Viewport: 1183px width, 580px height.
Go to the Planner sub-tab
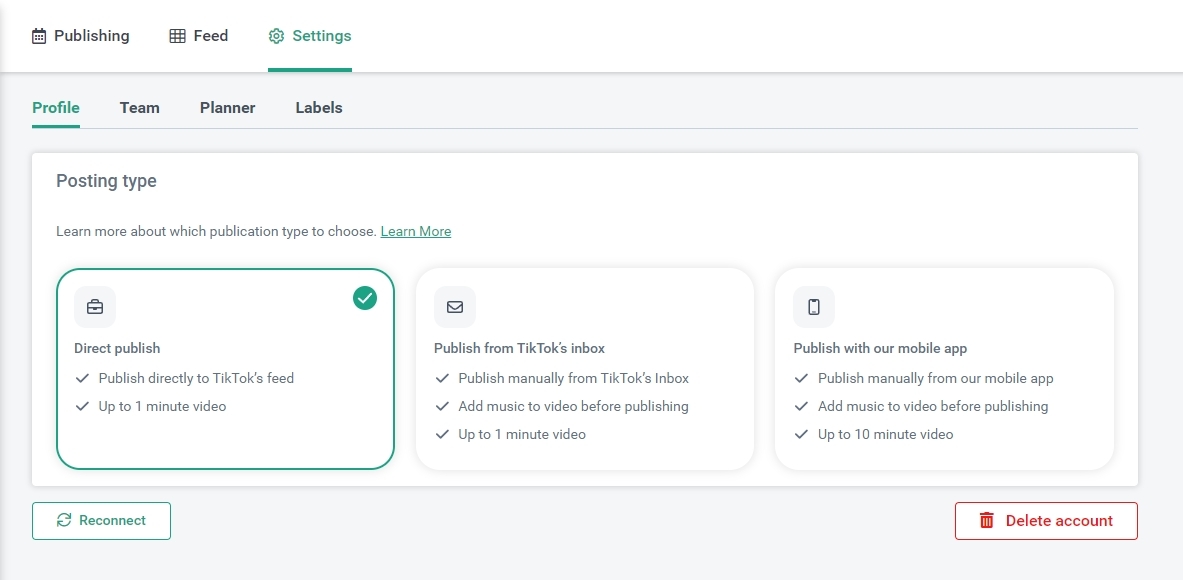[228, 108]
